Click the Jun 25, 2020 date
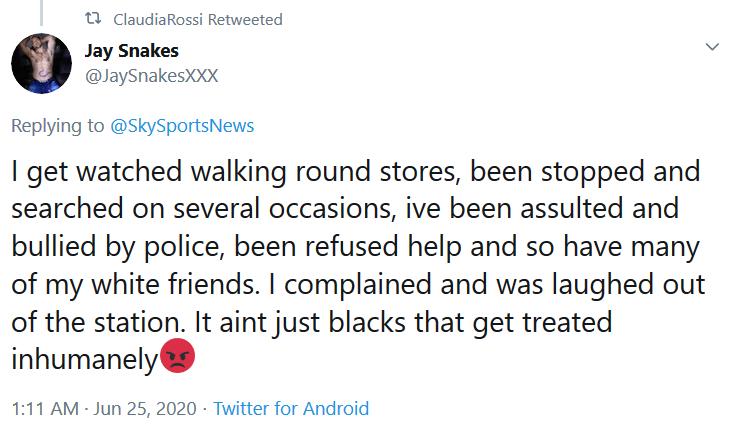734x433 pixels. click(145, 409)
